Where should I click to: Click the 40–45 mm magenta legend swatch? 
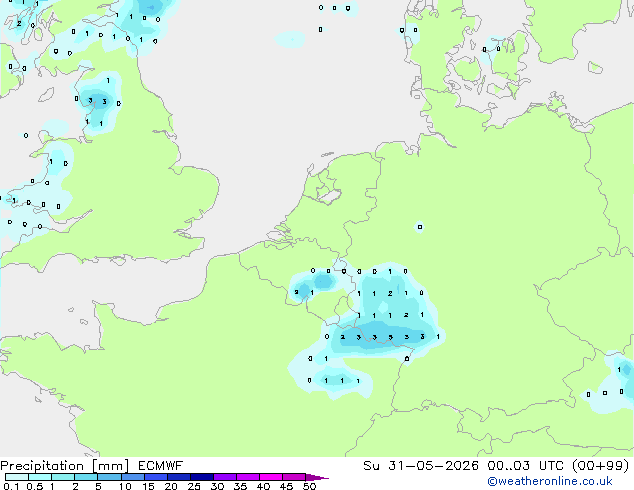point(271,477)
